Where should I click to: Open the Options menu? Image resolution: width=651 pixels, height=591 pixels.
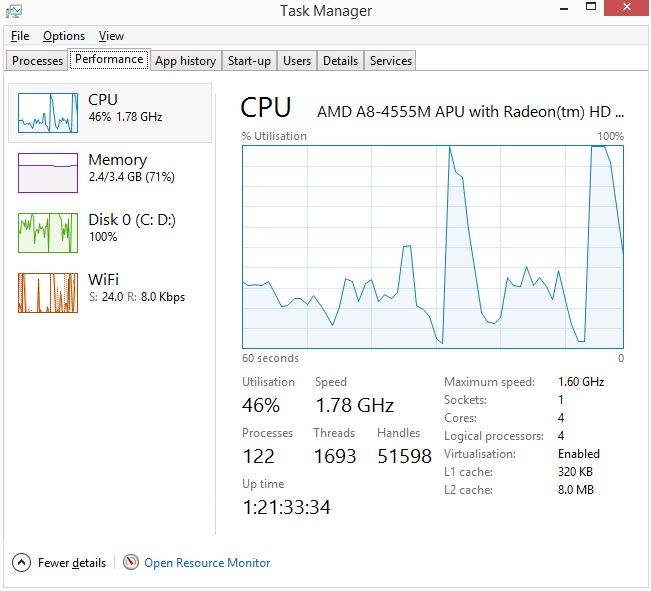coord(64,36)
